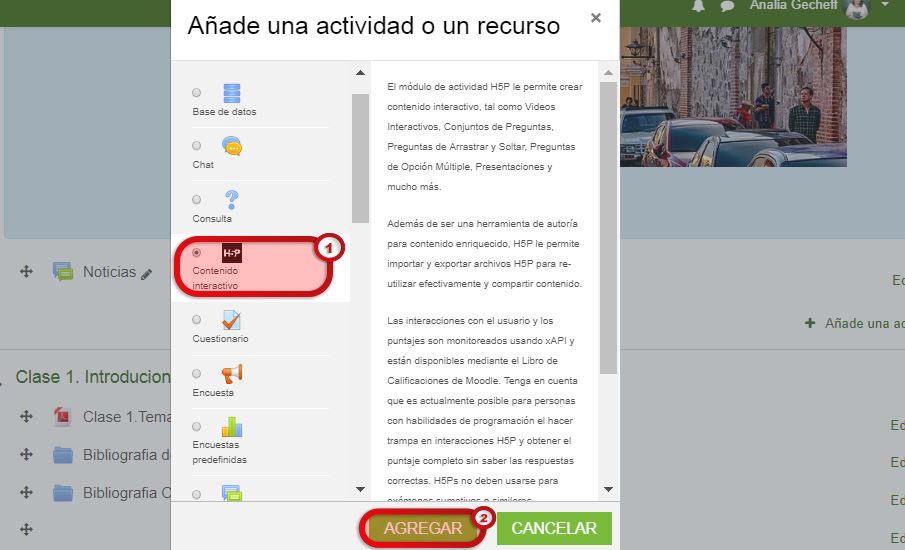905x550 pixels.
Task: Click activity list scroll down arrow
Action: click(x=360, y=489)
